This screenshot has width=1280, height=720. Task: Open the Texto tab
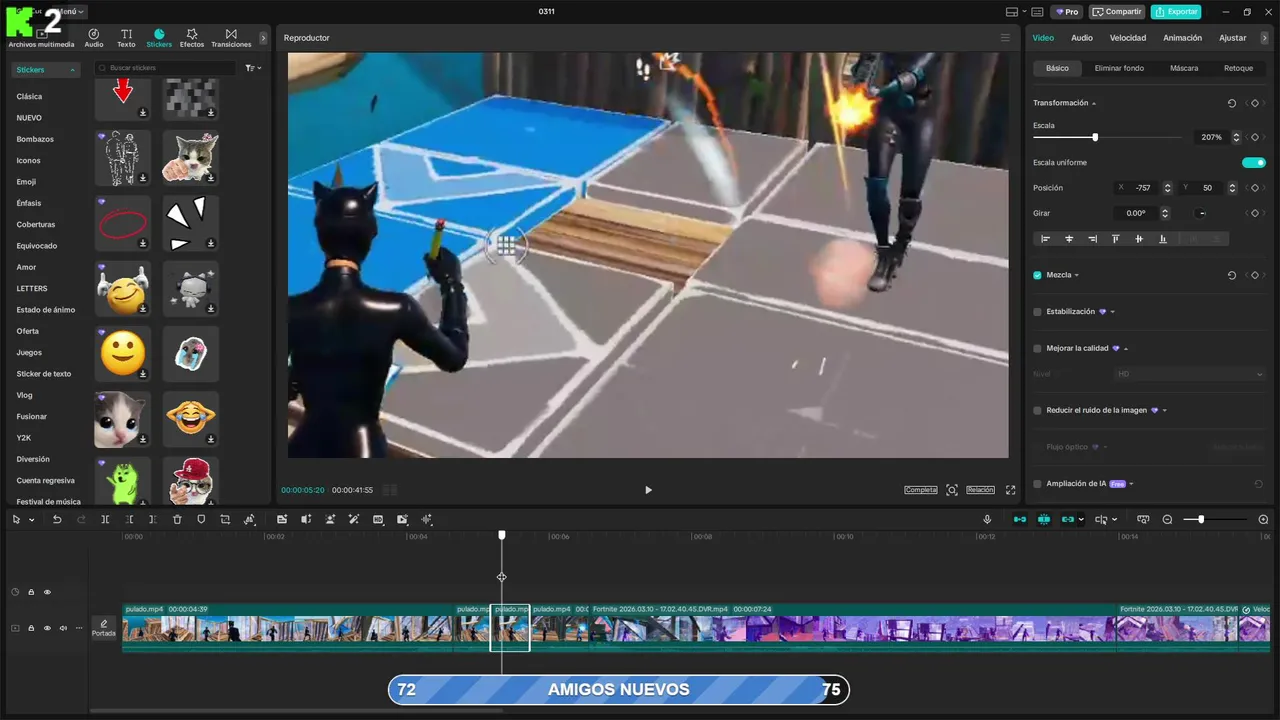pos(126,38)
